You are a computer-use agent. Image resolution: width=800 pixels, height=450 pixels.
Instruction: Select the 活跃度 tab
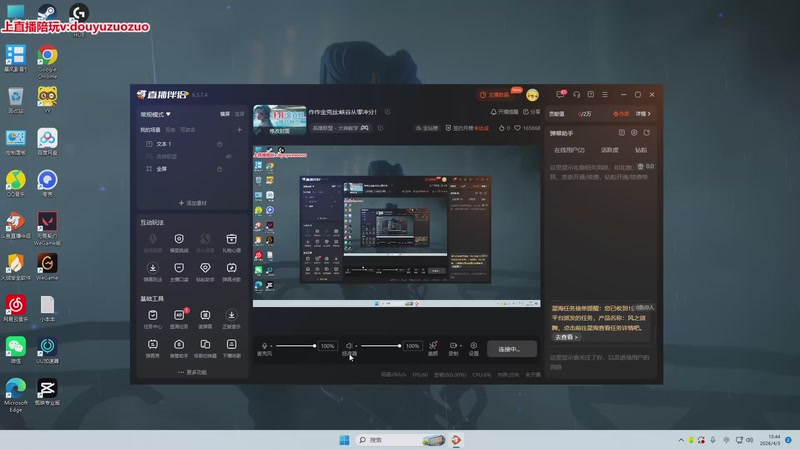610,150
